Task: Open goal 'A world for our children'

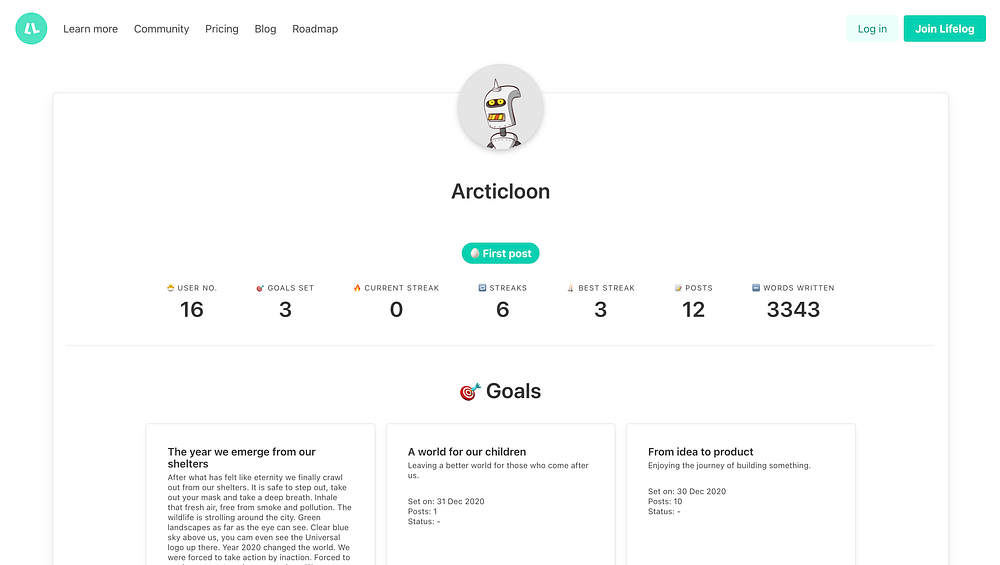Action: point(467,452)
